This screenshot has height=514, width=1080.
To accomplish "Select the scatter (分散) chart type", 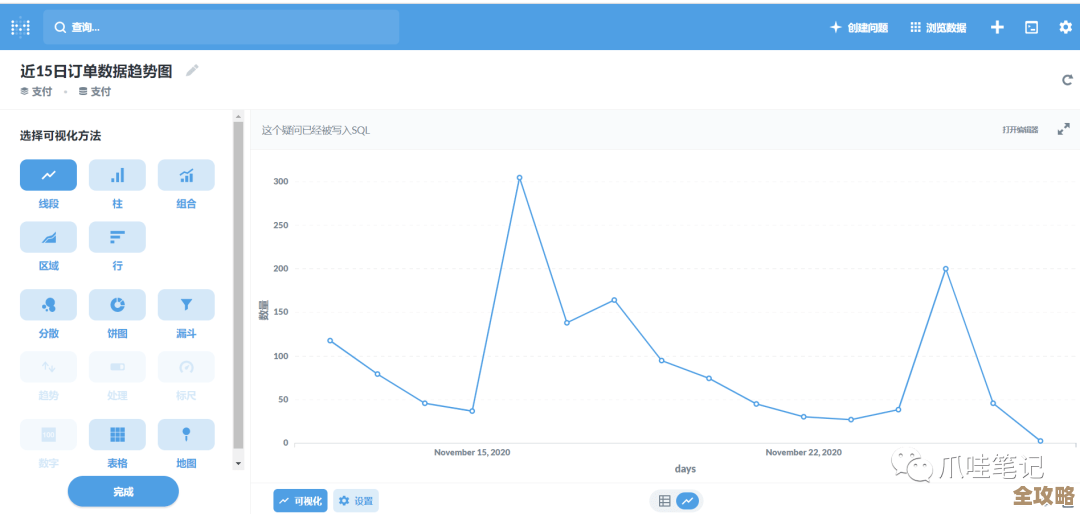I will (x=48, y=305).
